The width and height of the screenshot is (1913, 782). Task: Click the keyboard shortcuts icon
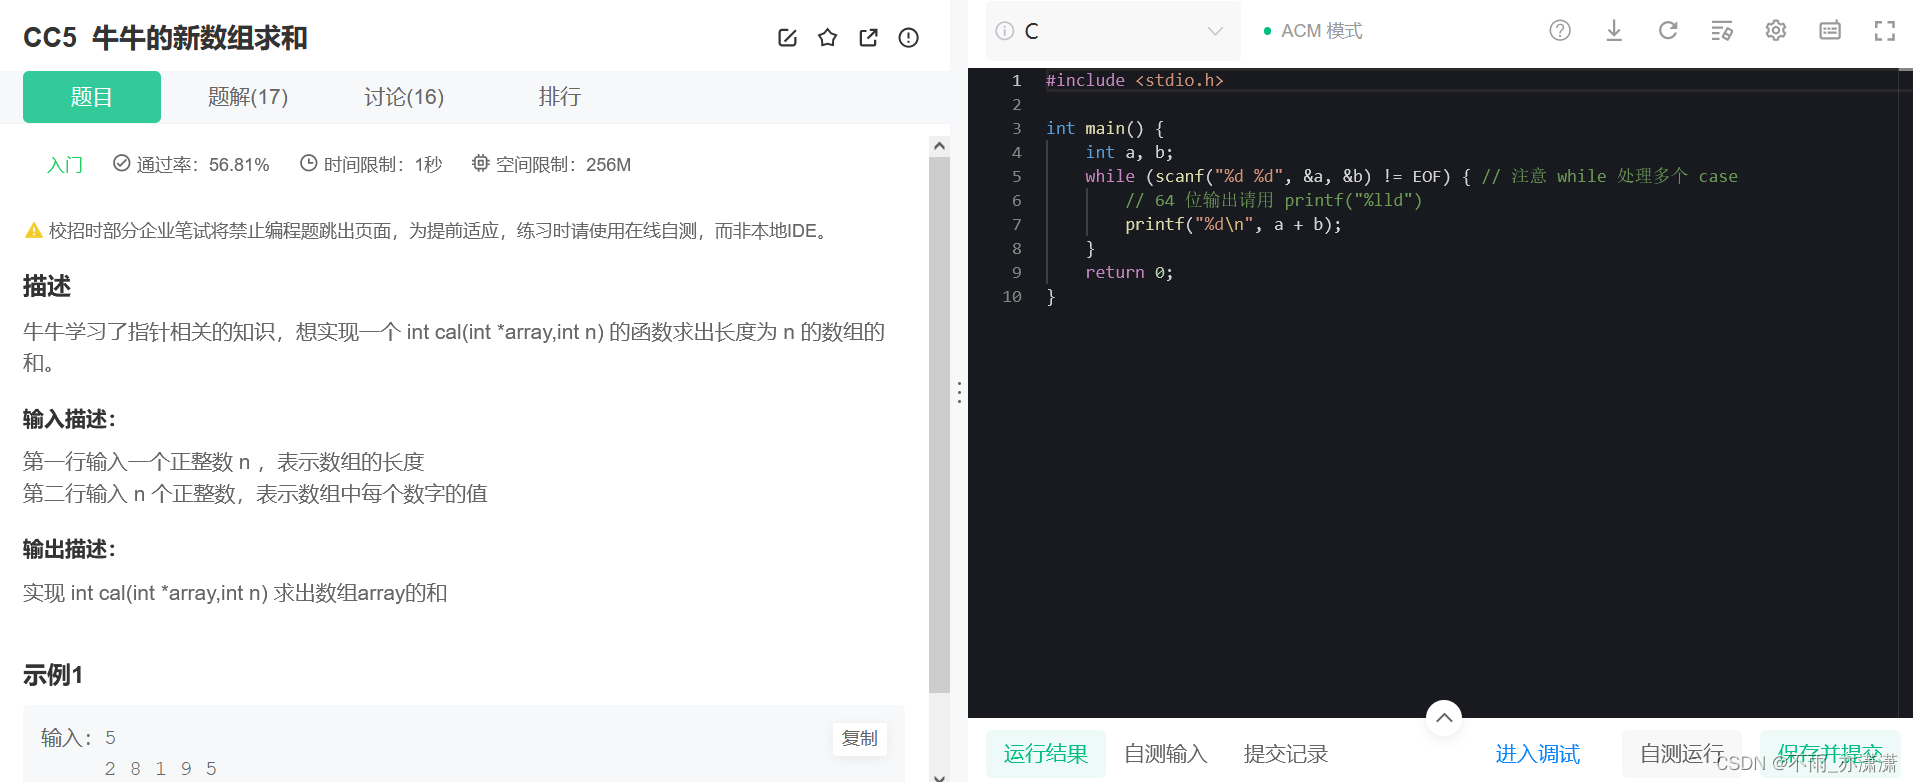click(1830, 30)
